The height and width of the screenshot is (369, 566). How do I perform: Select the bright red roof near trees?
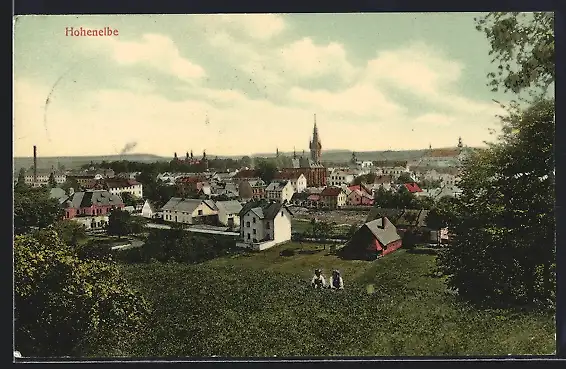coord(412,188)
